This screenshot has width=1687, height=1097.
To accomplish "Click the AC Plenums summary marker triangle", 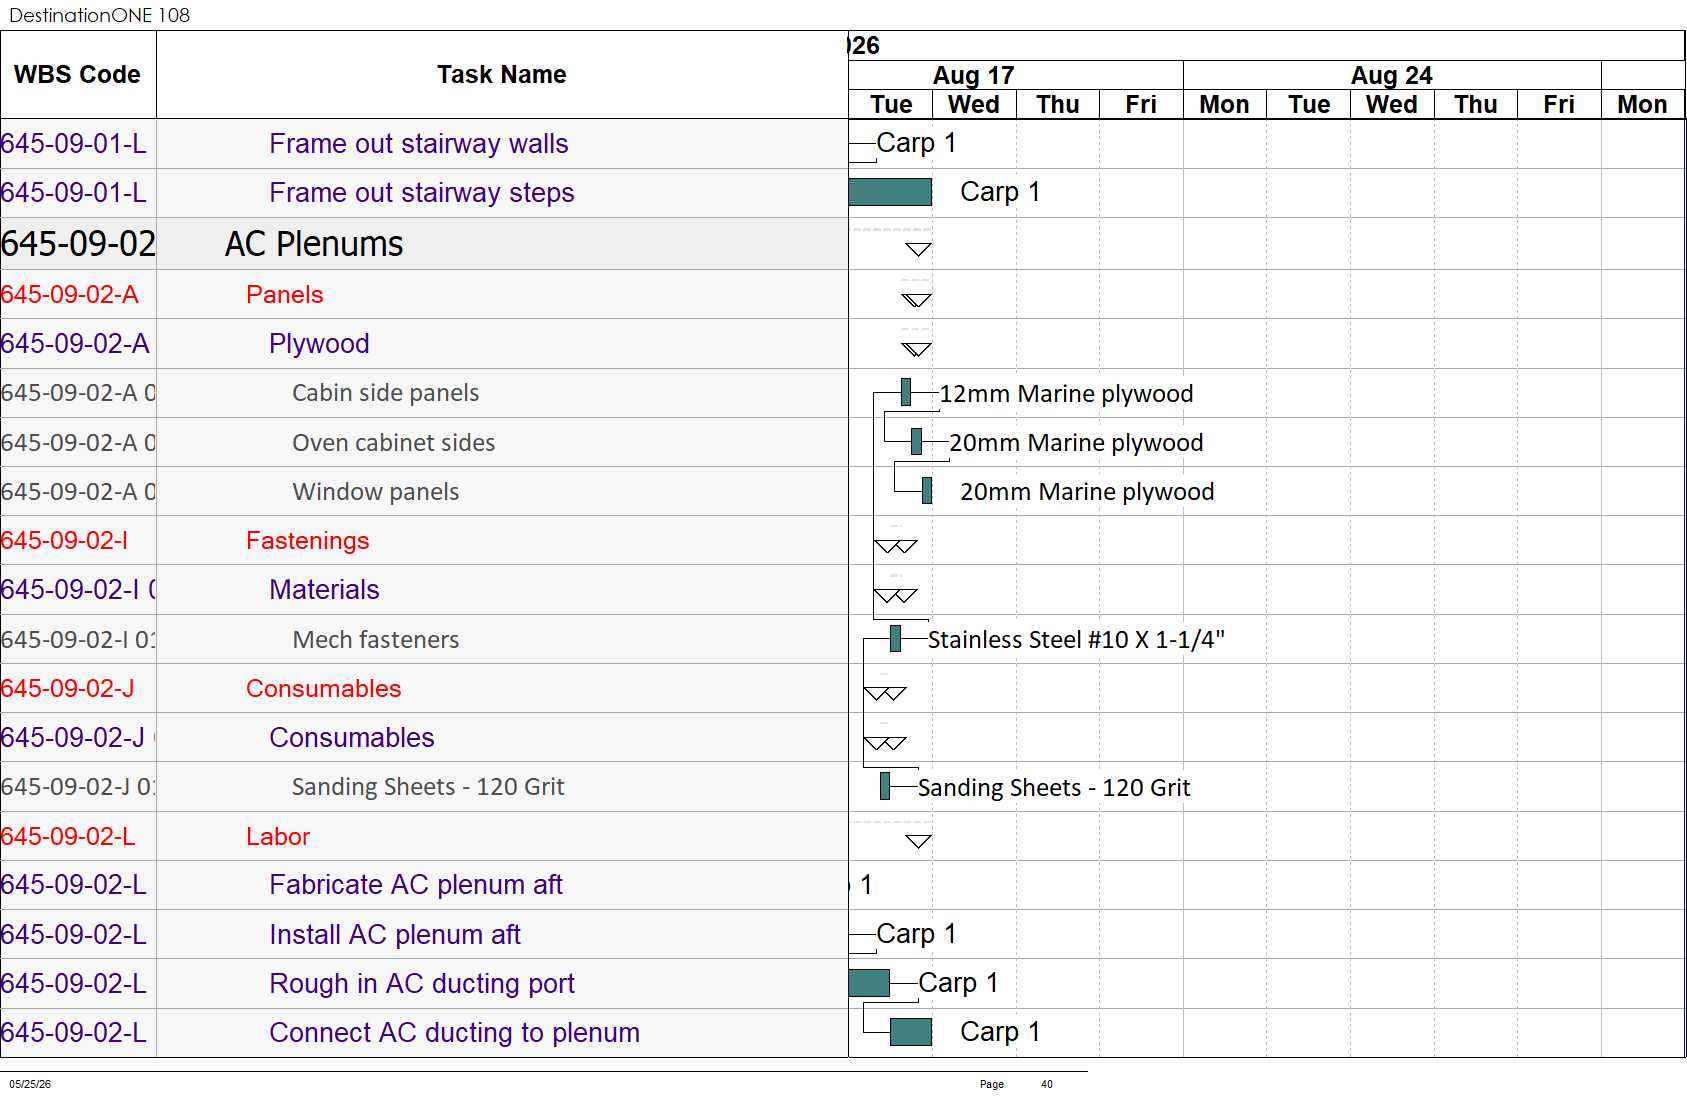I will (x=918, y=249).
